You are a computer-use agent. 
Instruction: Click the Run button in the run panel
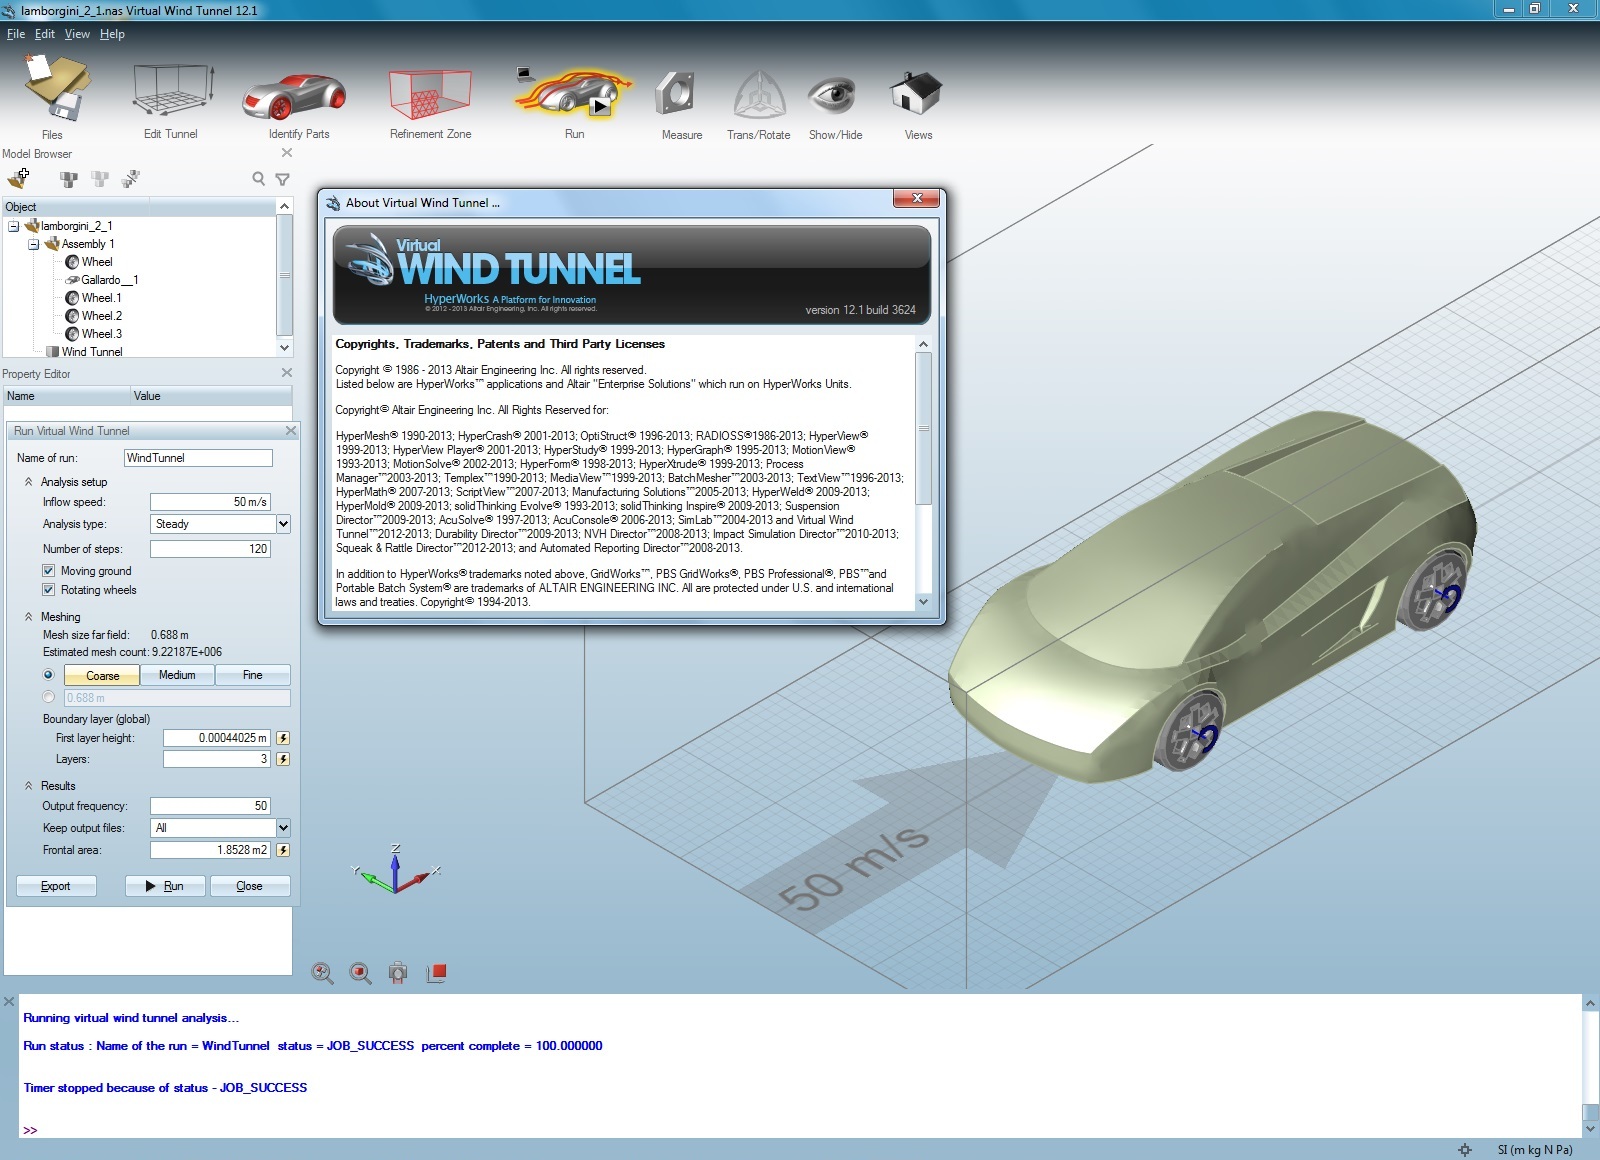165,886
